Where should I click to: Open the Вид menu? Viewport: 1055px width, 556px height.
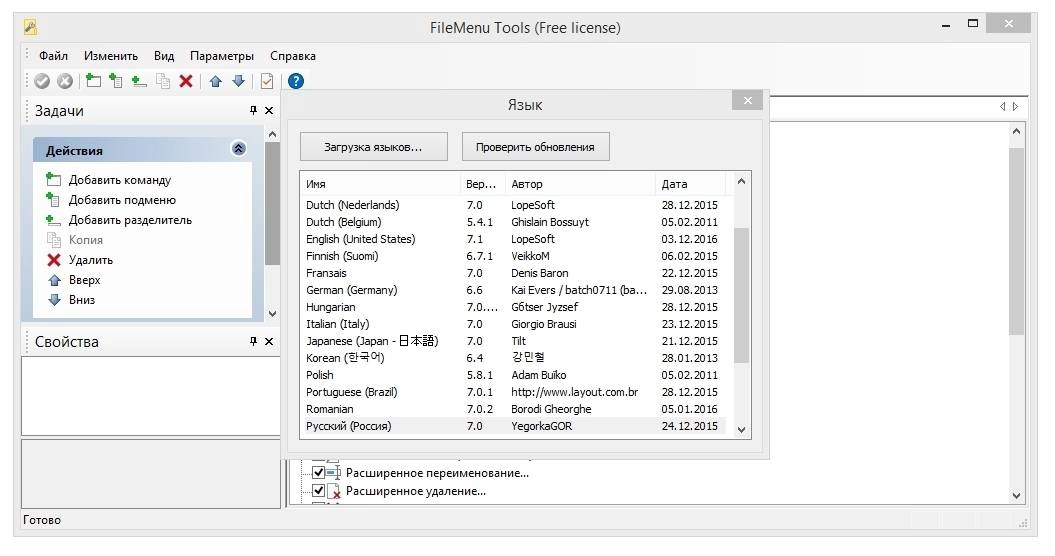[x=164, y=56]
